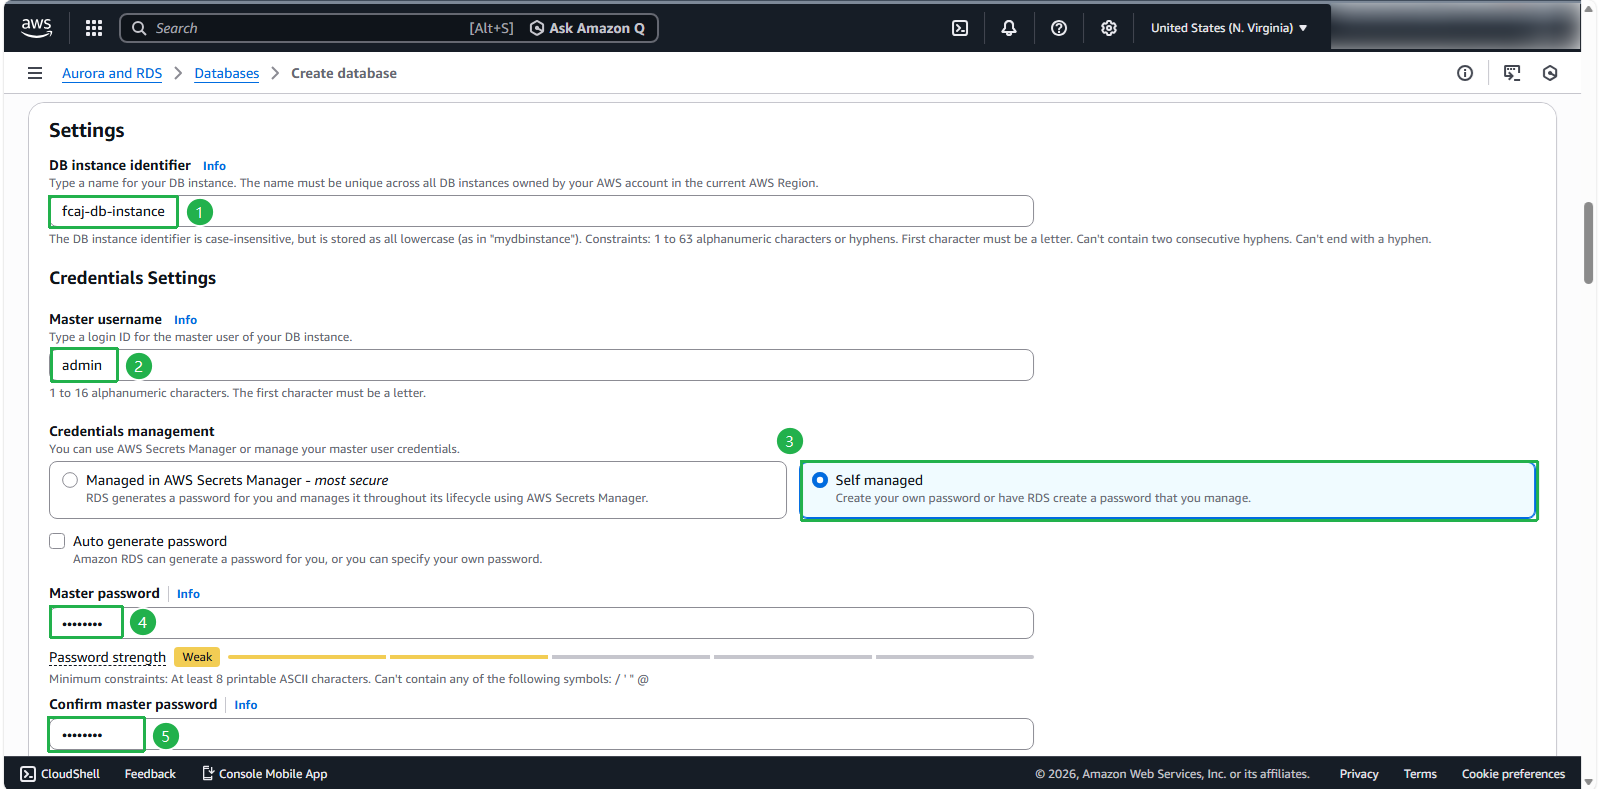Screen dimensions: 1600x791
Task: Click the Master username input field
Action: pyautogui.click(x=541, y=365)
